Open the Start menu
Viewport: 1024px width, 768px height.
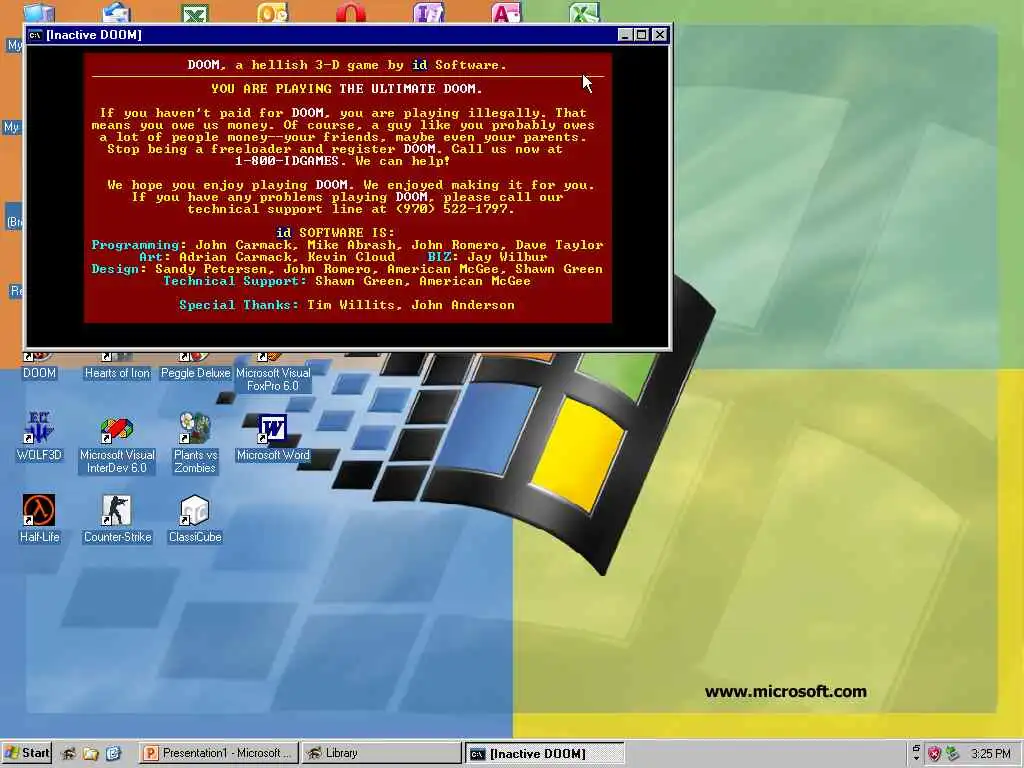pos(27,753)
